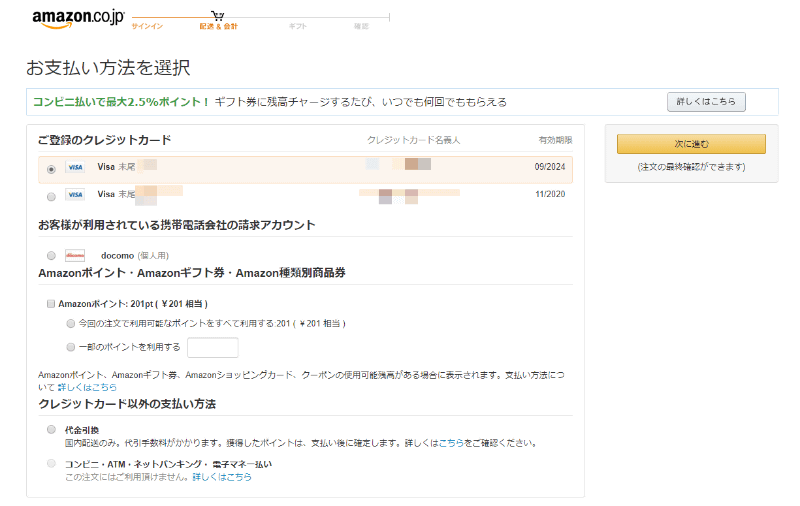
Task: Click the 確認 progress step
Action: coord(361,27)
